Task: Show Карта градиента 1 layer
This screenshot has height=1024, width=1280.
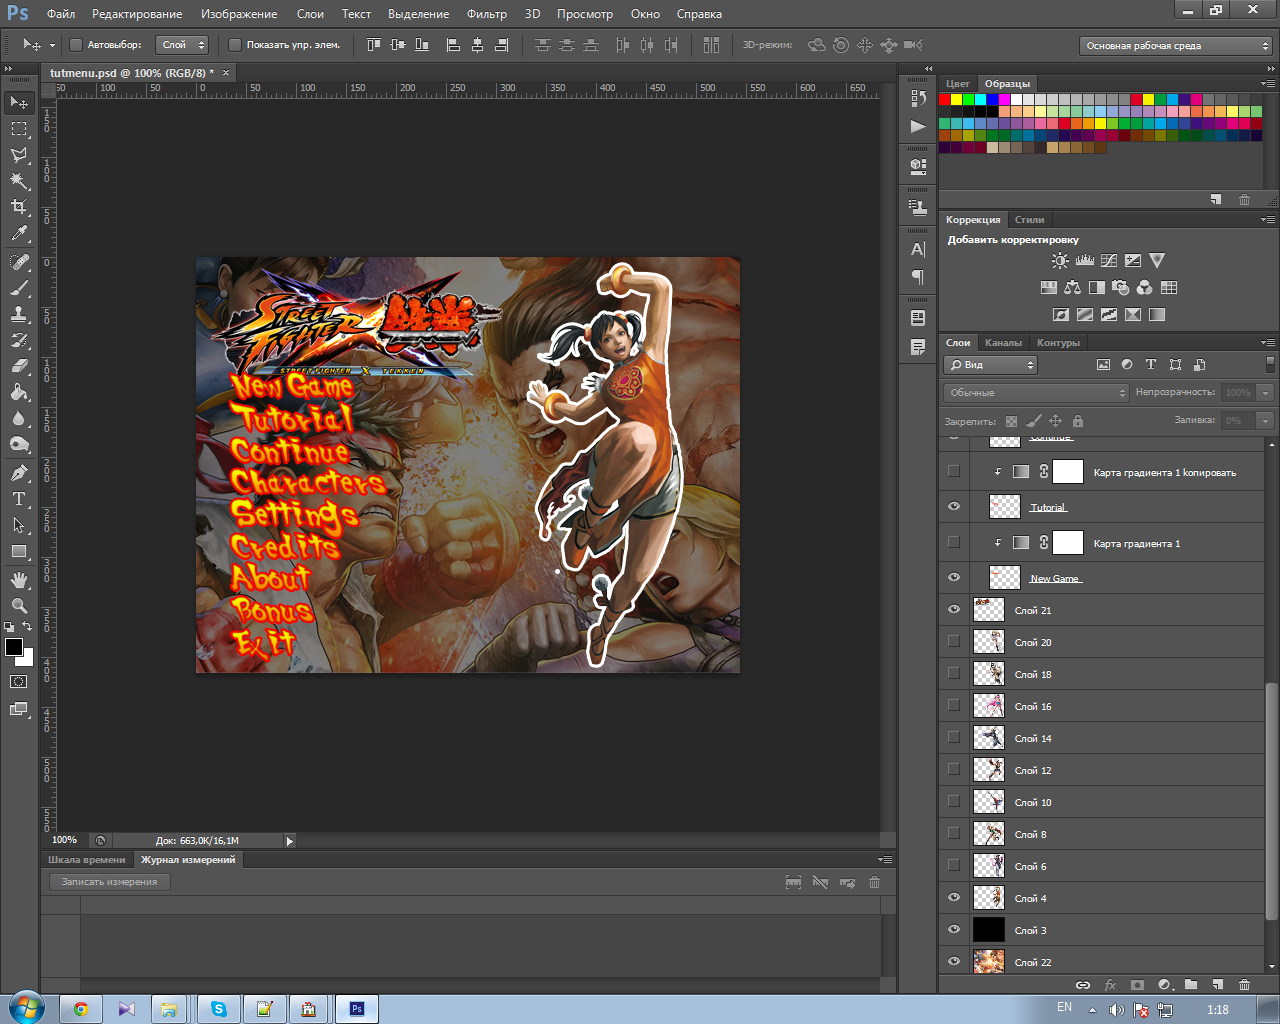Action: (x=954, y=542)
